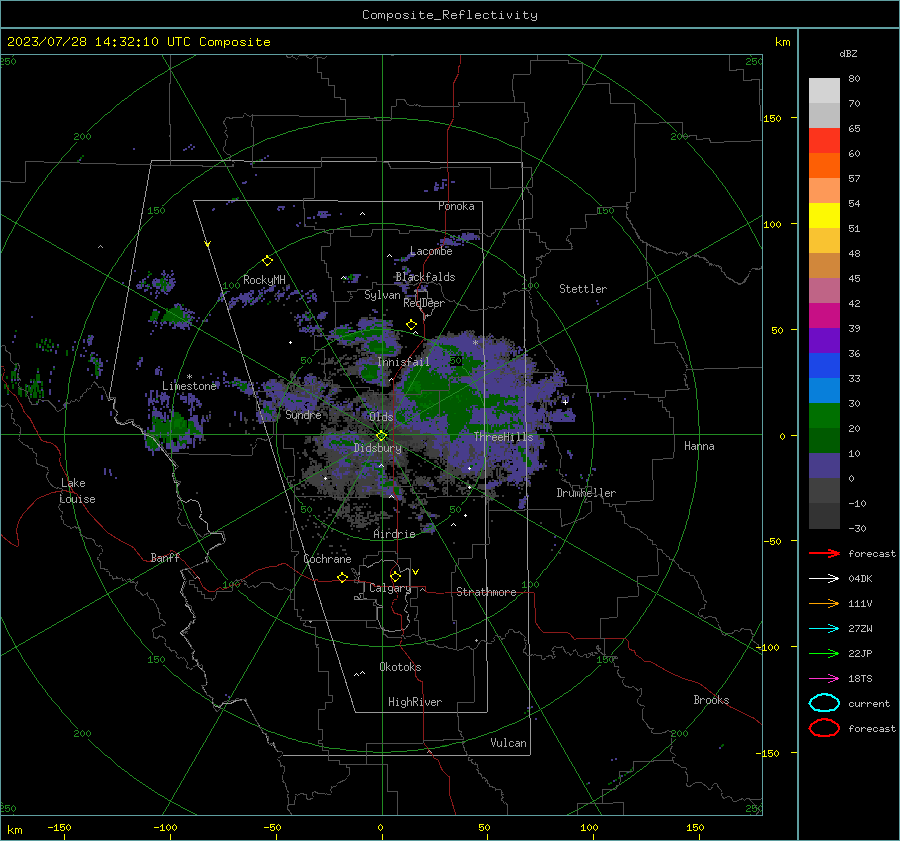
Task: Click the -100 tick on vertical axis
Action: point(769,647)
